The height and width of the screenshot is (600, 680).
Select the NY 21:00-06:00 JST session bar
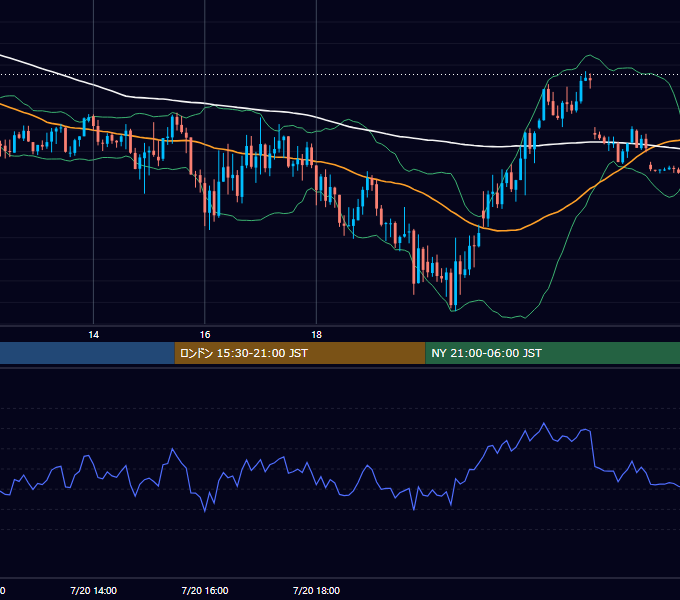pyautogui.click(x=552, y=353)
